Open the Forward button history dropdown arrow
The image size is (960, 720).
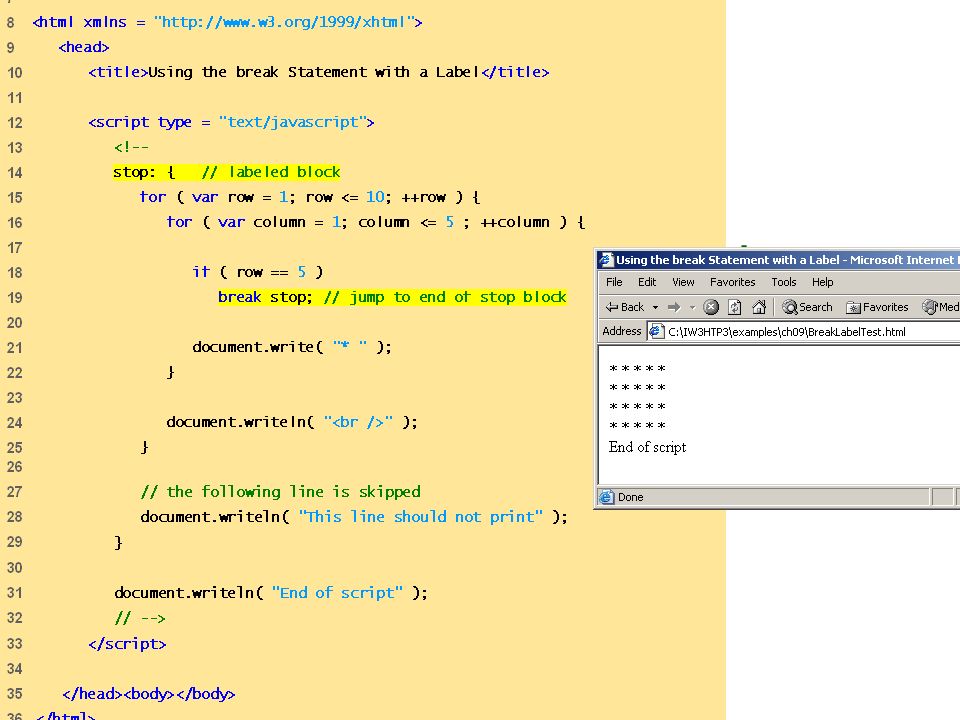(692, 307)
